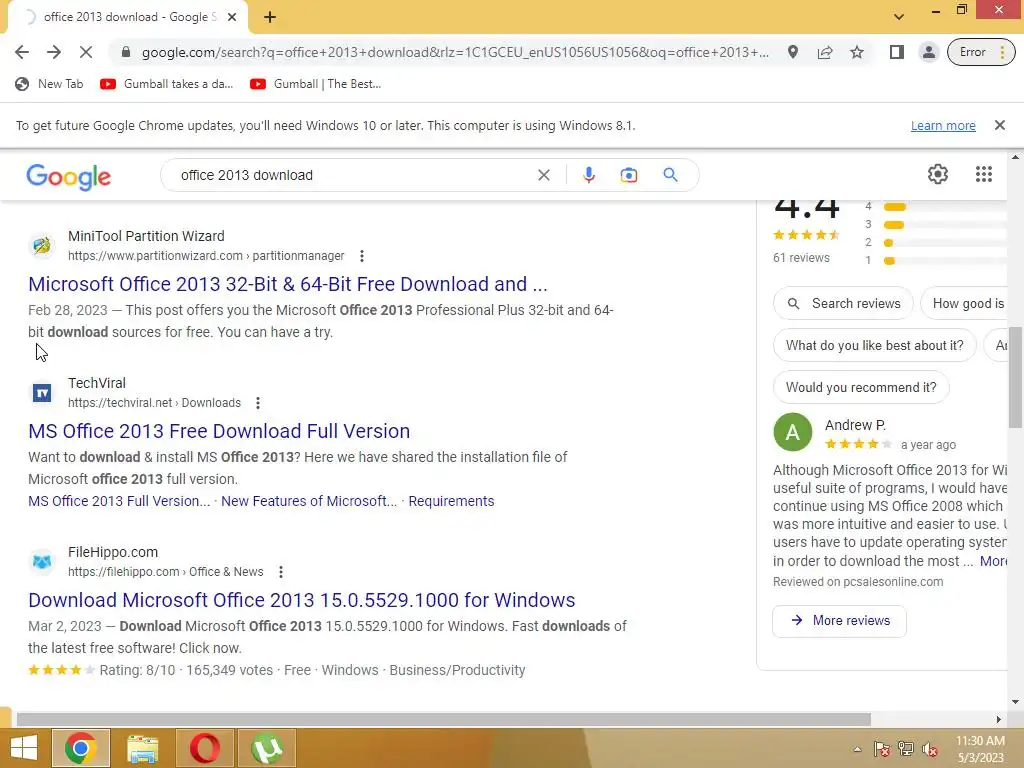Go forward with the forward arrow

(x=54, y=52)
